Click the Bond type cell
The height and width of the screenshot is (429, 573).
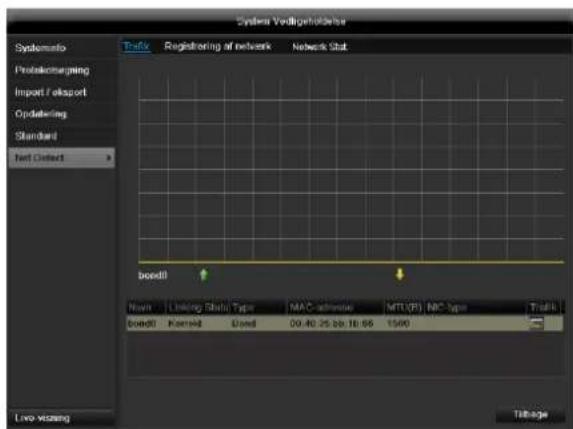coord(244,323)
